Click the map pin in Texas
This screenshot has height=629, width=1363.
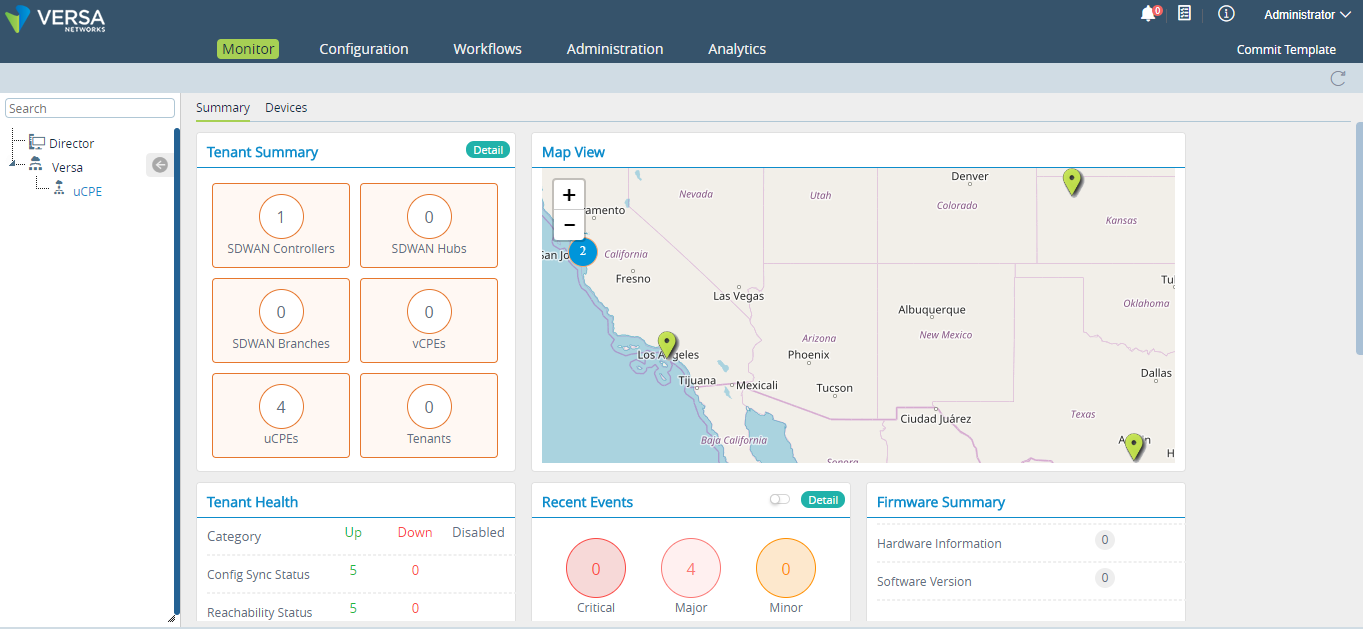1133,446
